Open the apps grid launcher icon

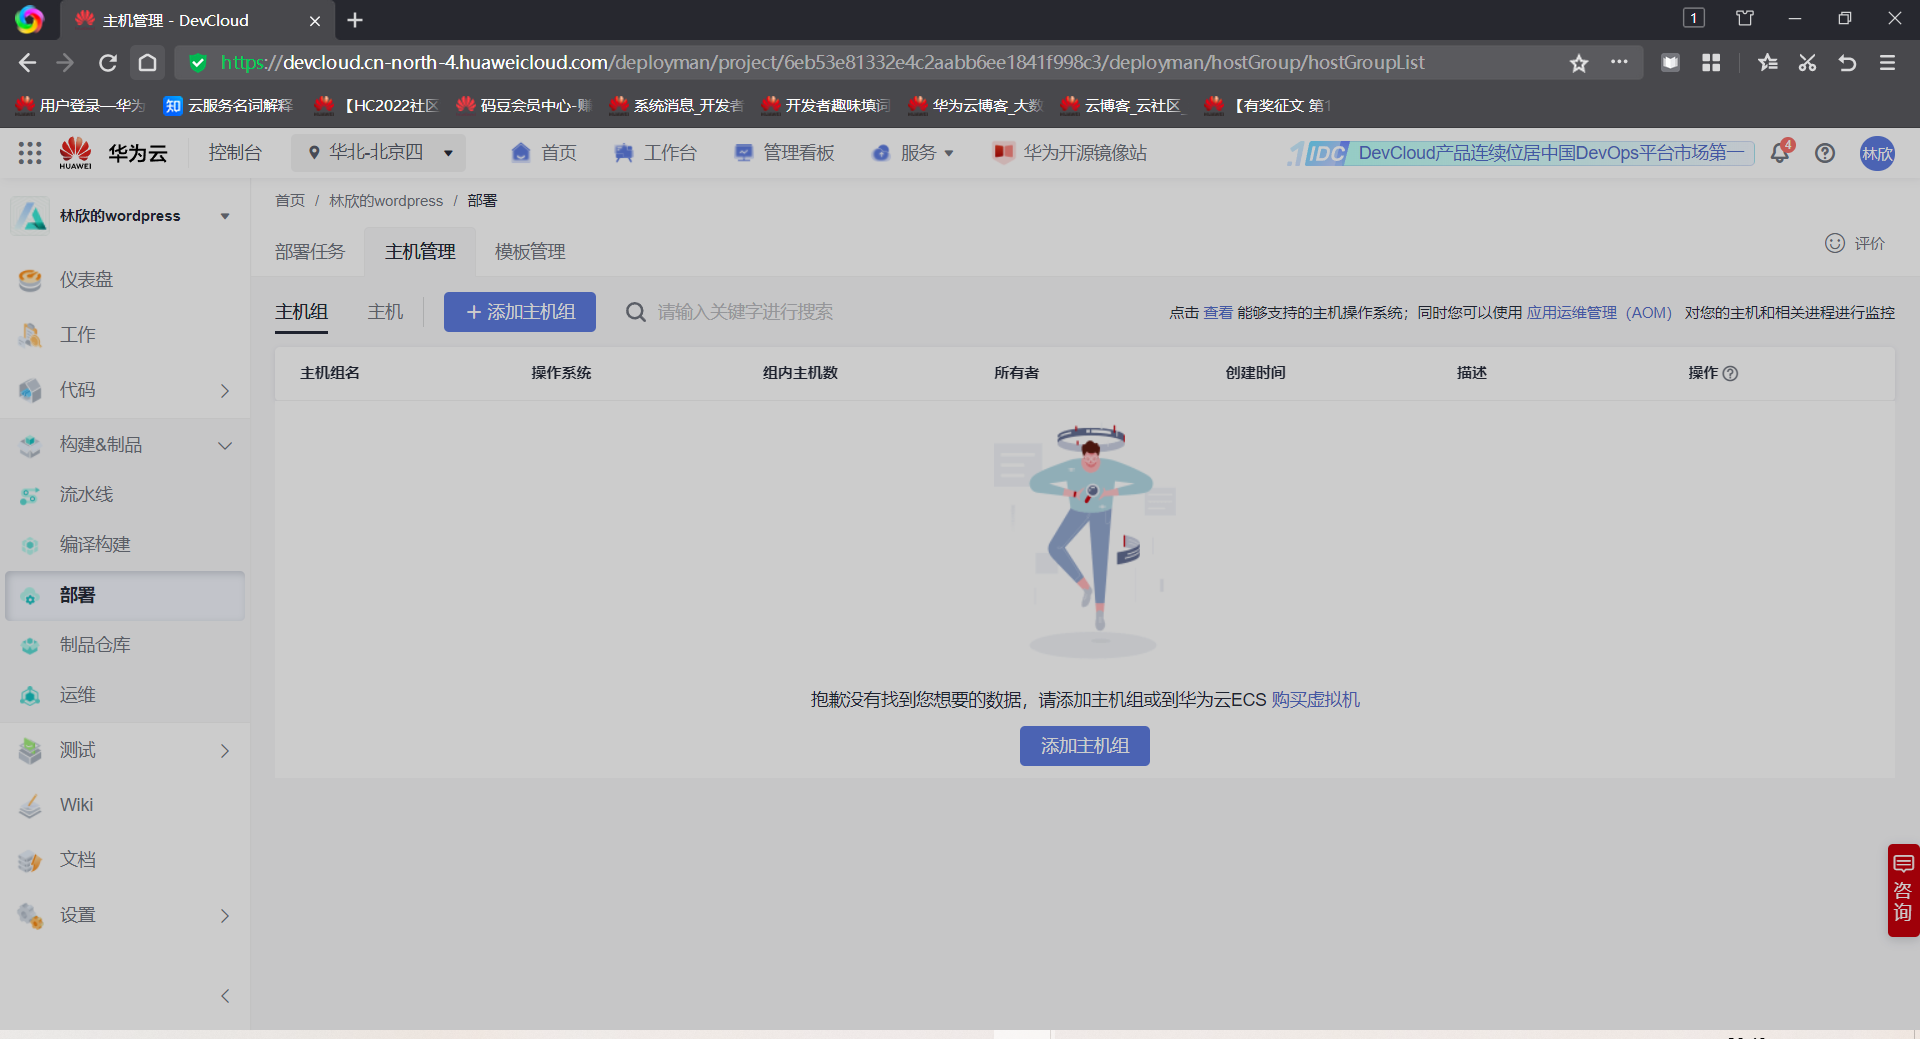click(30, 153)
